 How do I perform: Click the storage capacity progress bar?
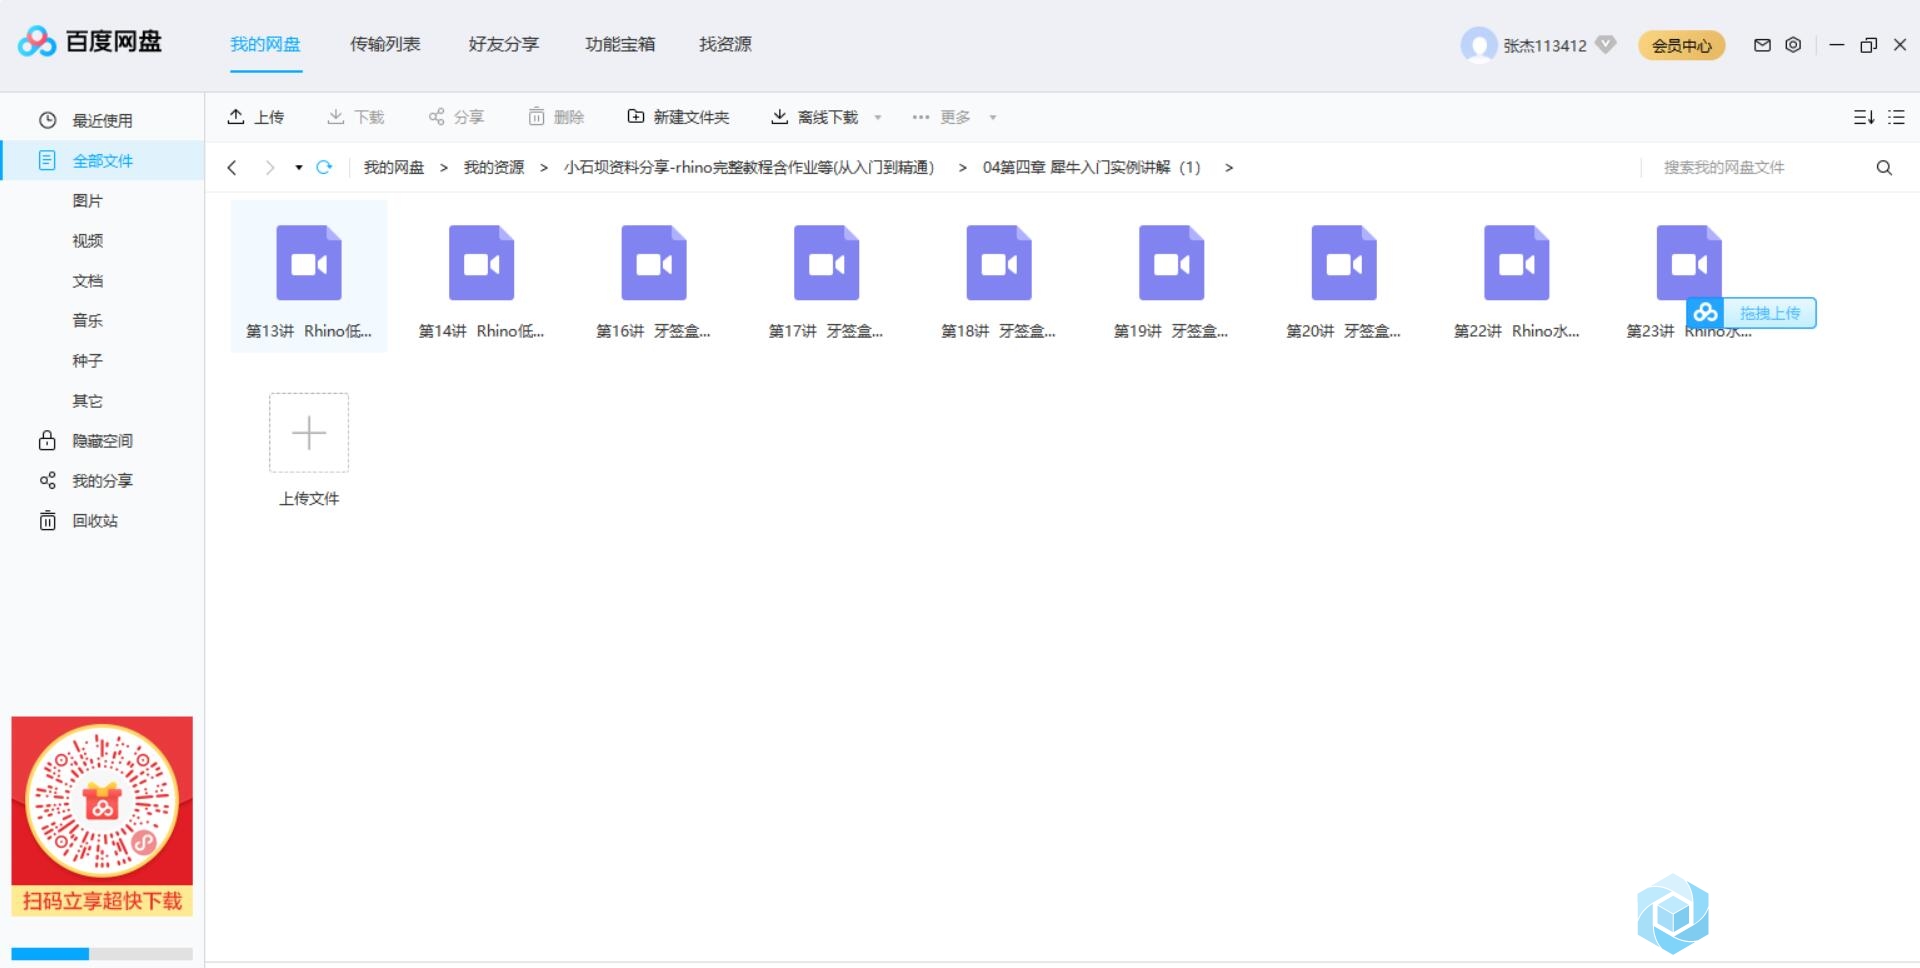pos(102,954)
